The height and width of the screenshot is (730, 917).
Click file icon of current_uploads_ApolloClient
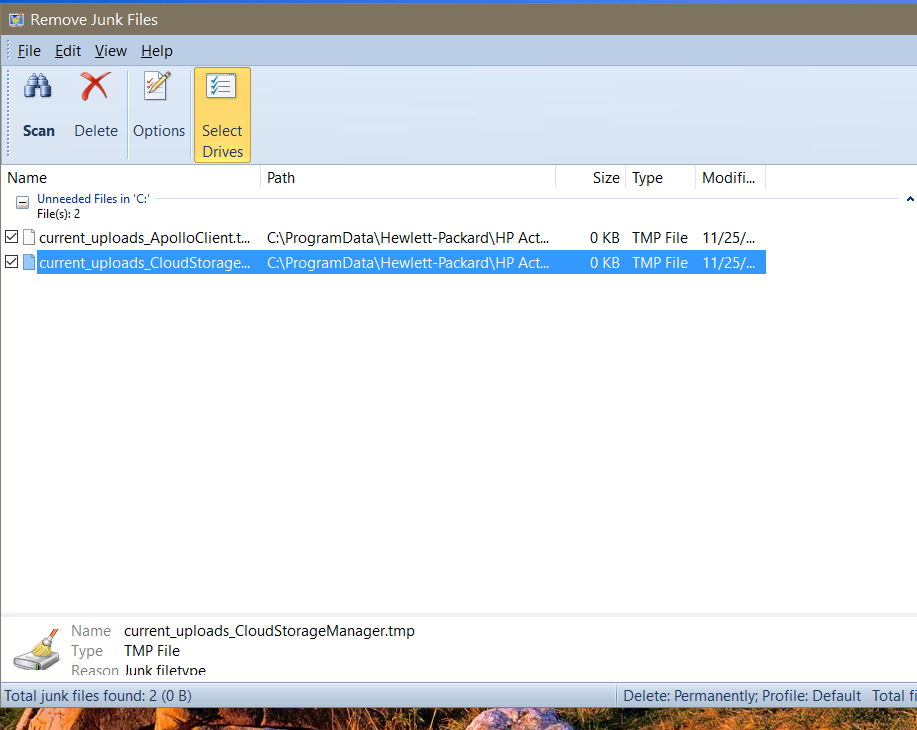(x=29, y=238)
